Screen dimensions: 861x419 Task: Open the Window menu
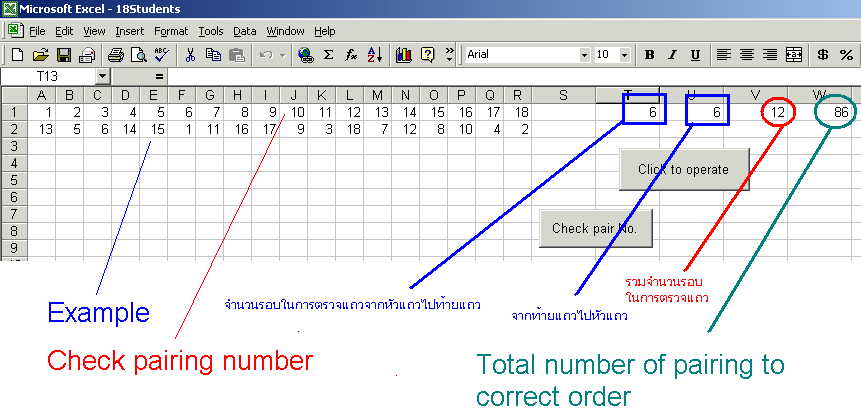point(286,31)
